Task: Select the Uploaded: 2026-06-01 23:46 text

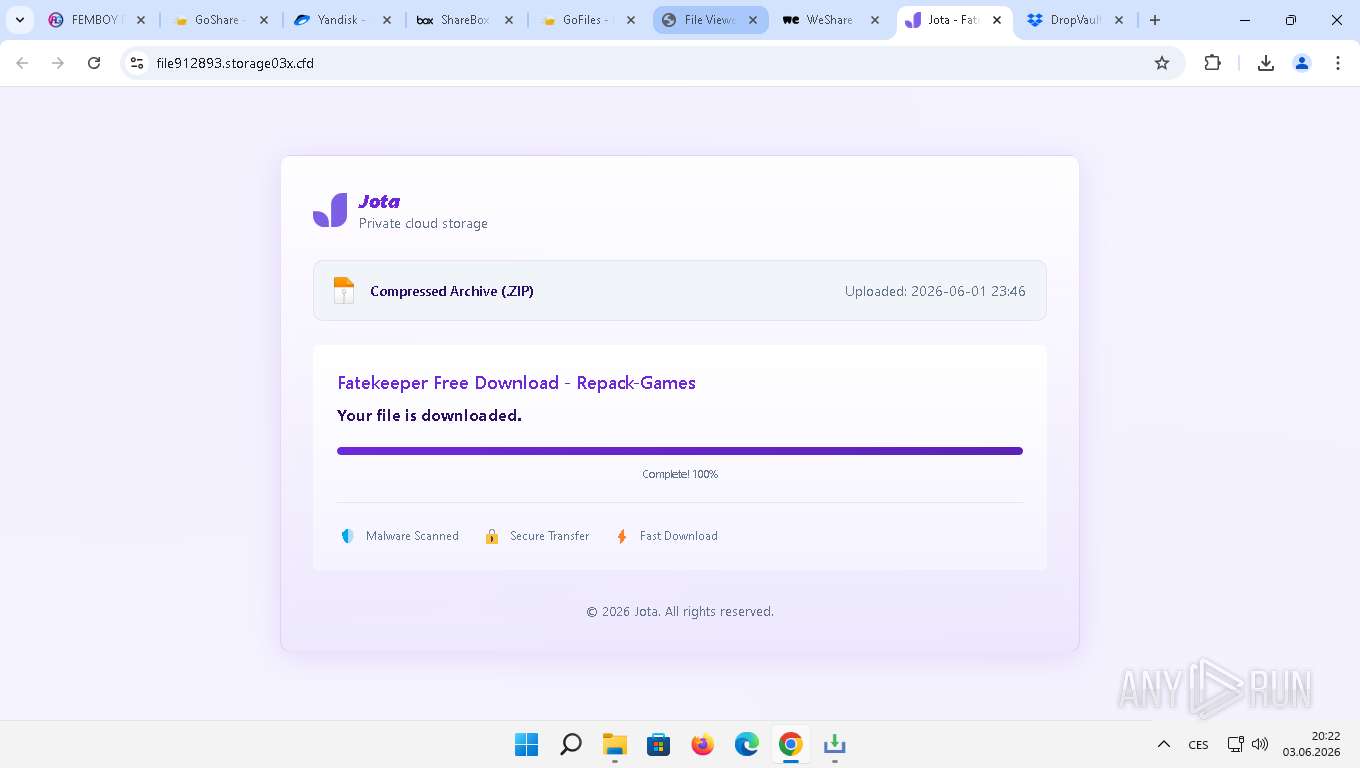Action: (935, 291)
